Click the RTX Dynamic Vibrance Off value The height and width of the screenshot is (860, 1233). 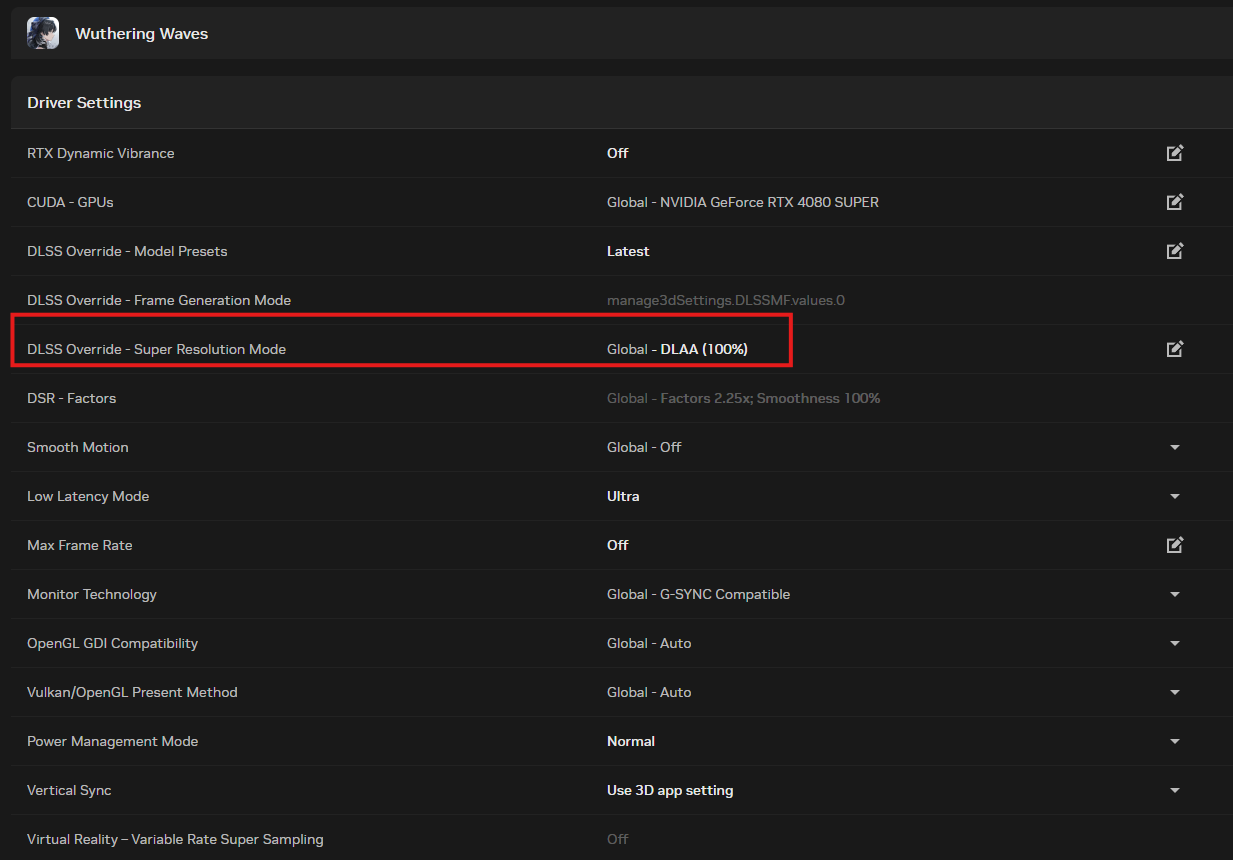click(x=617, y=153)
